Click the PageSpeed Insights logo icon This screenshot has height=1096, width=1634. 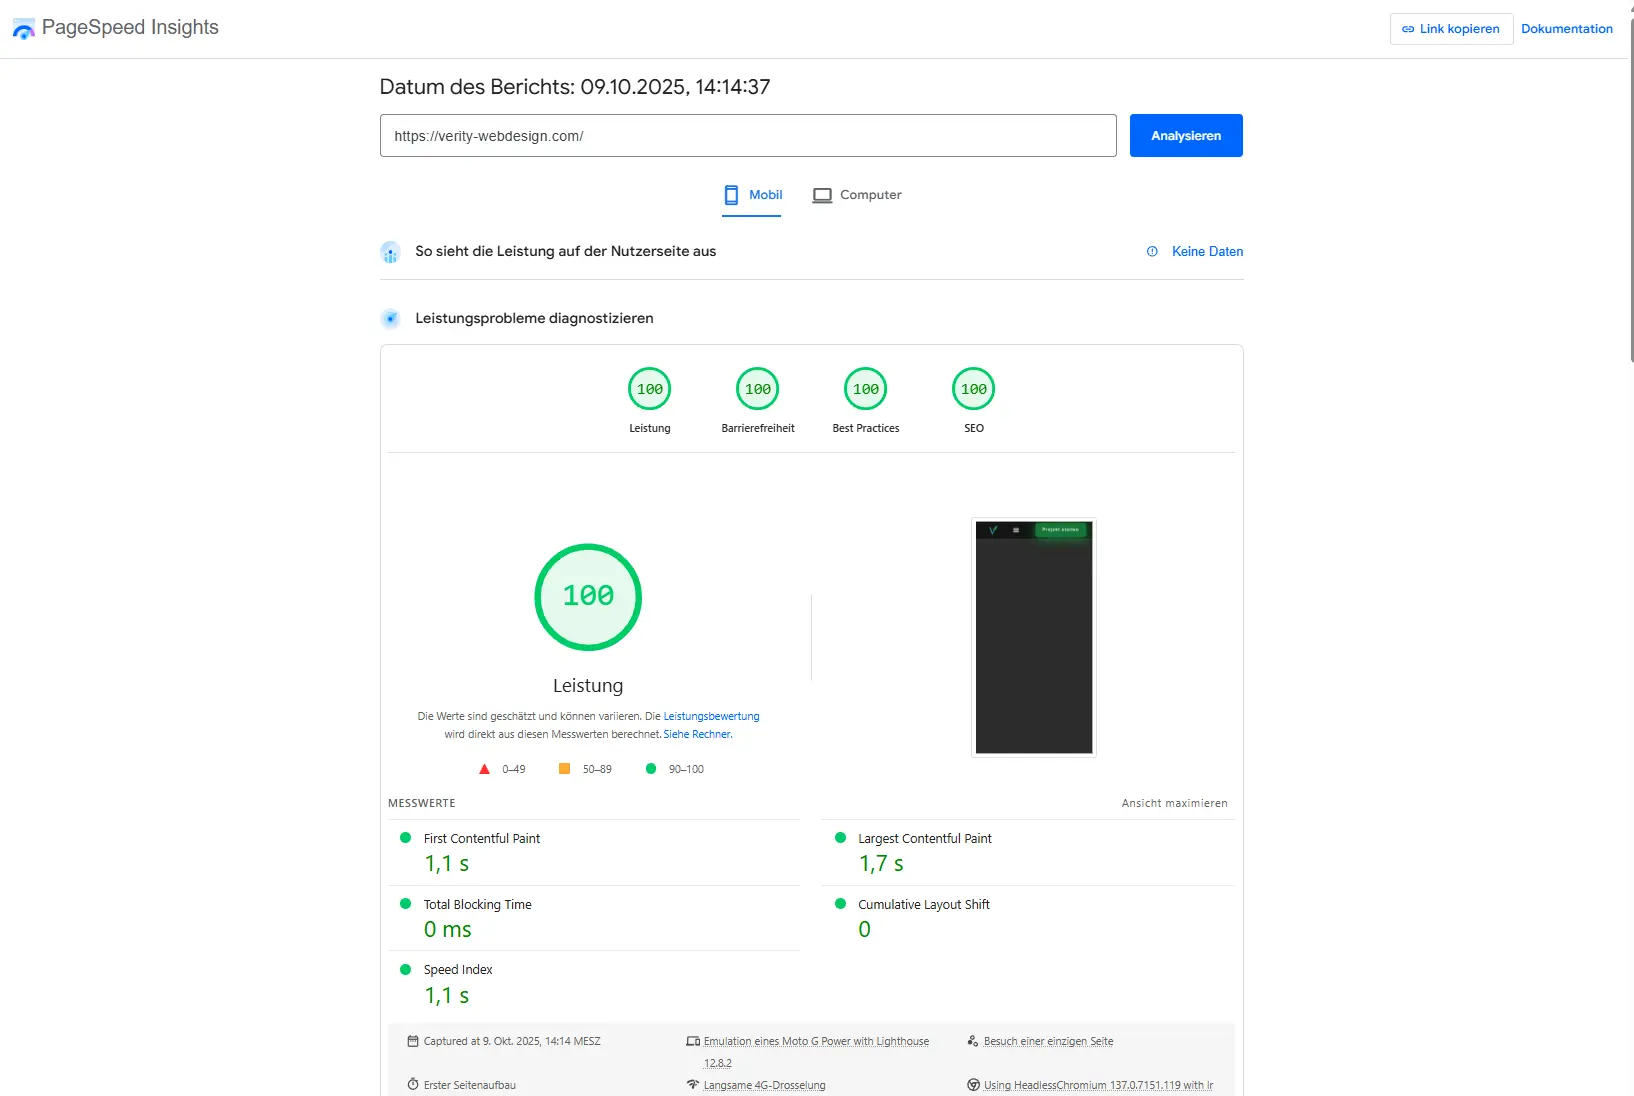23,29
